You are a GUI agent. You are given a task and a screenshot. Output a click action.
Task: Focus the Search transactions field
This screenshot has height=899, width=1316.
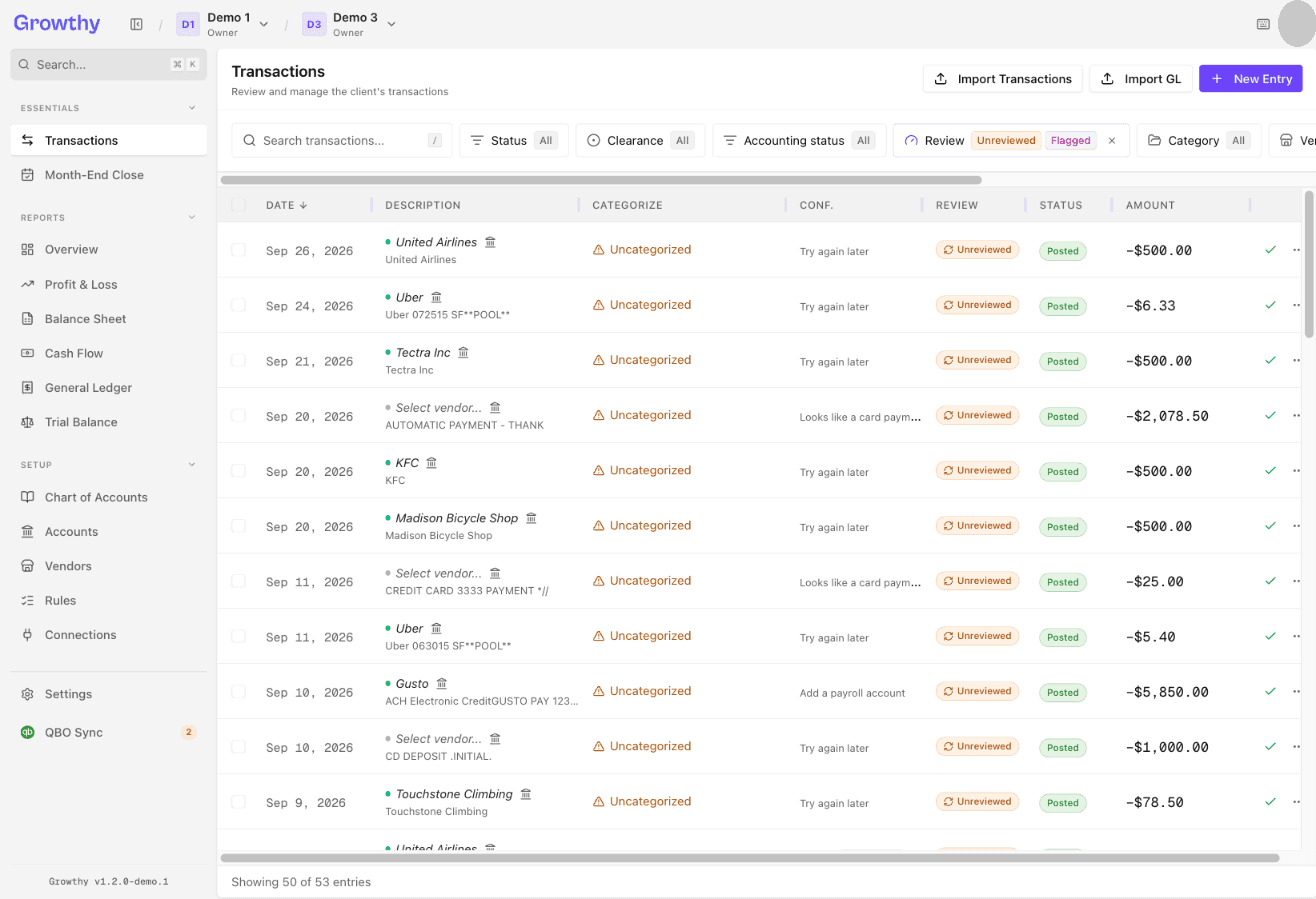point(342,141)
